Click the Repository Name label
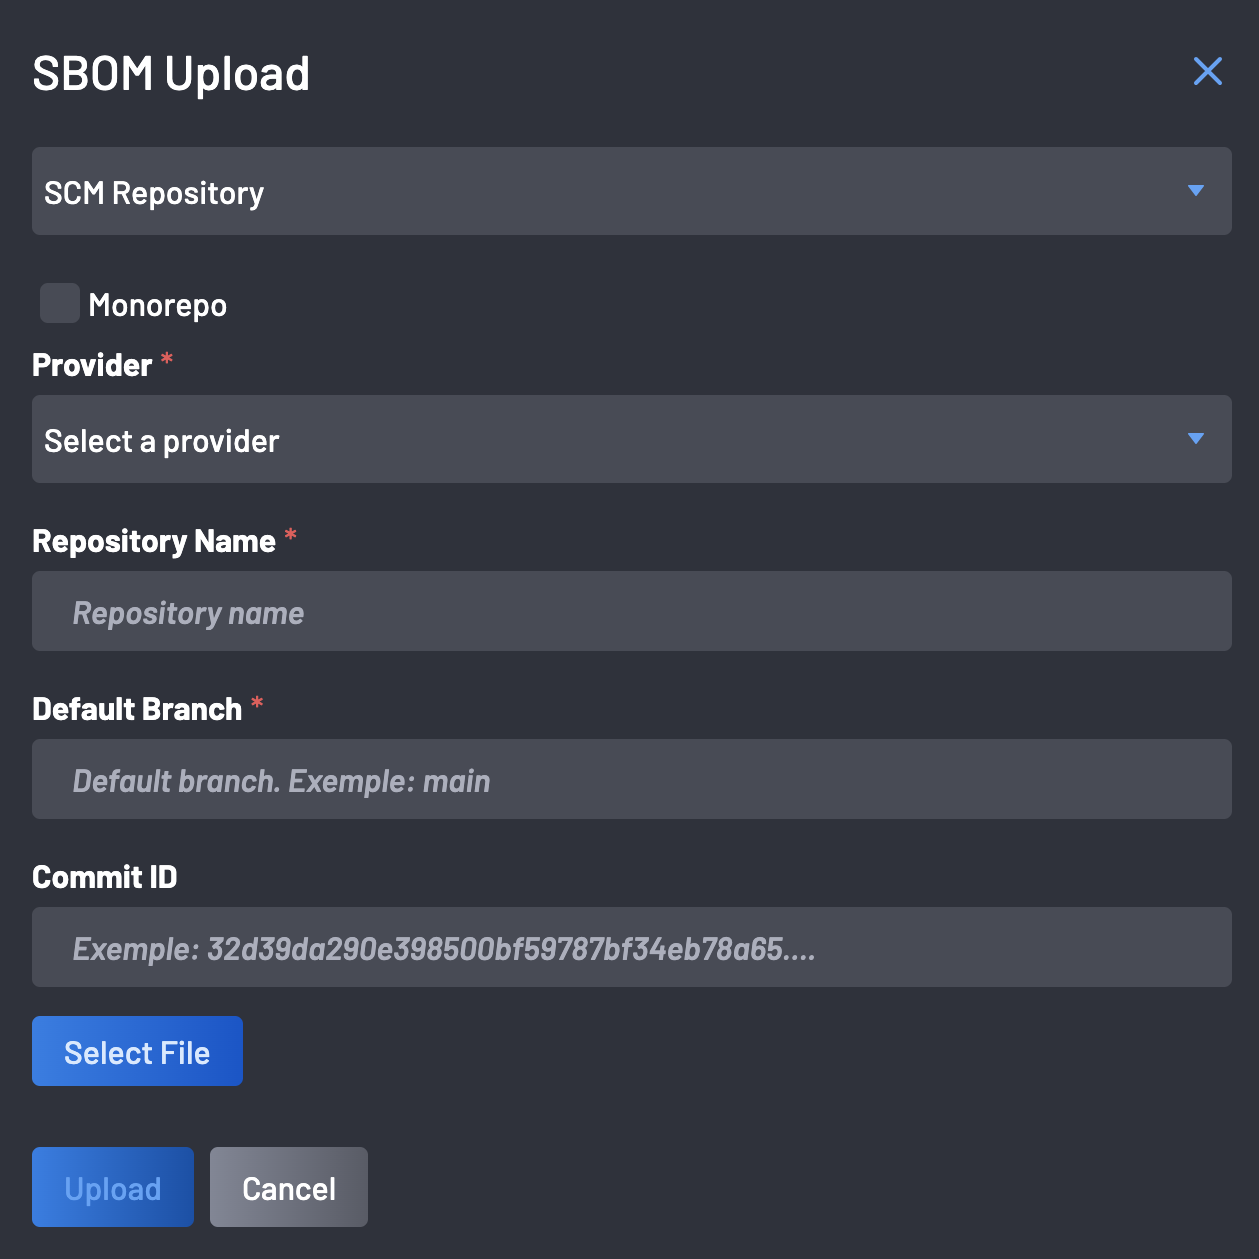The height and width of the screenshot is (1259, 1259). click(154, 541)
